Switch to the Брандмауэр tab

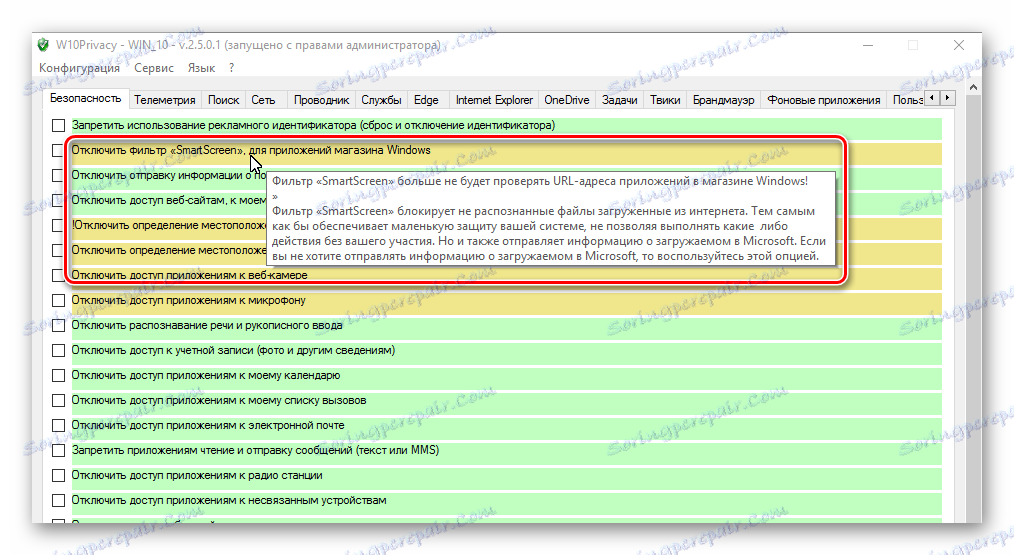point(723,100)
